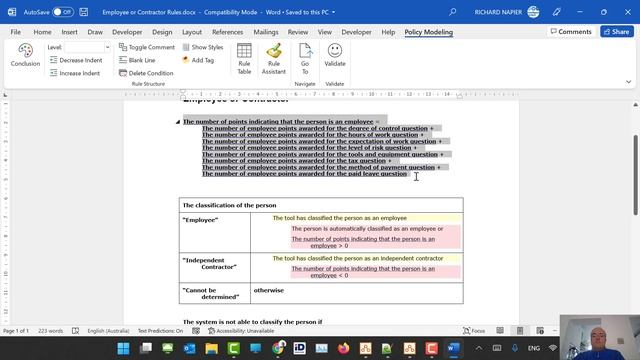Open Firefox from the taskbar
Screen dimensions: 640x360
[344, 348]
